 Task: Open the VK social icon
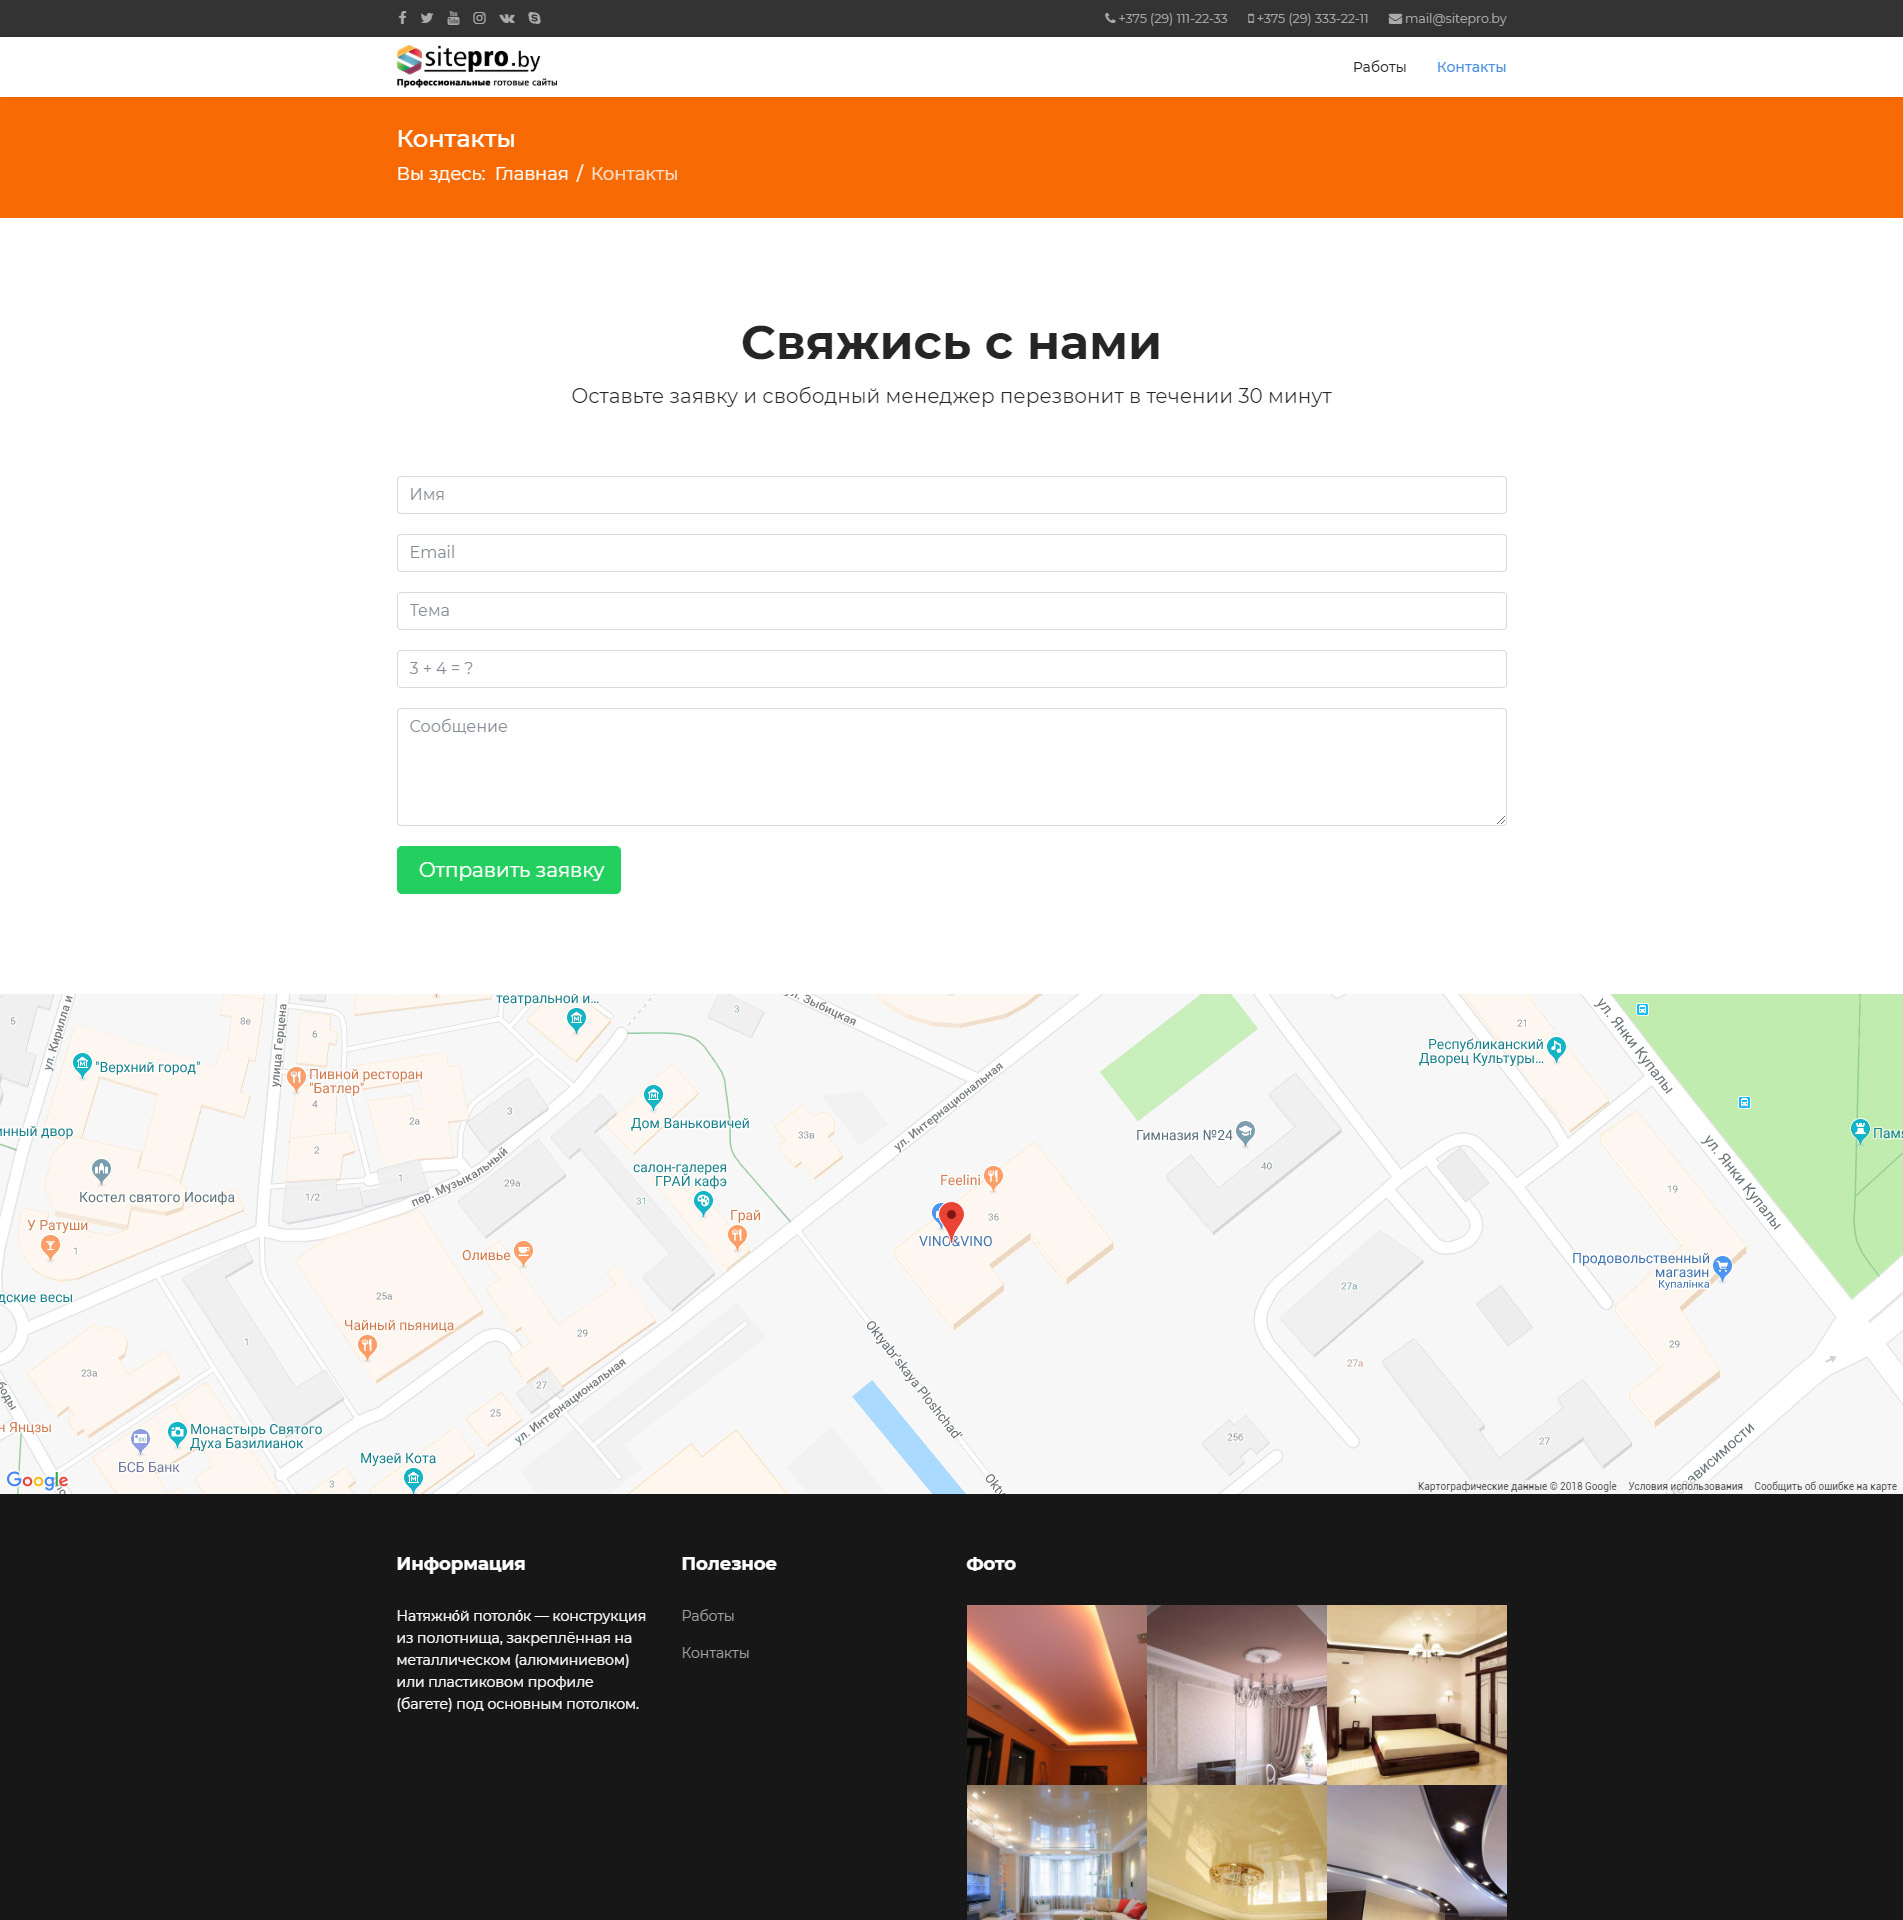507,18
